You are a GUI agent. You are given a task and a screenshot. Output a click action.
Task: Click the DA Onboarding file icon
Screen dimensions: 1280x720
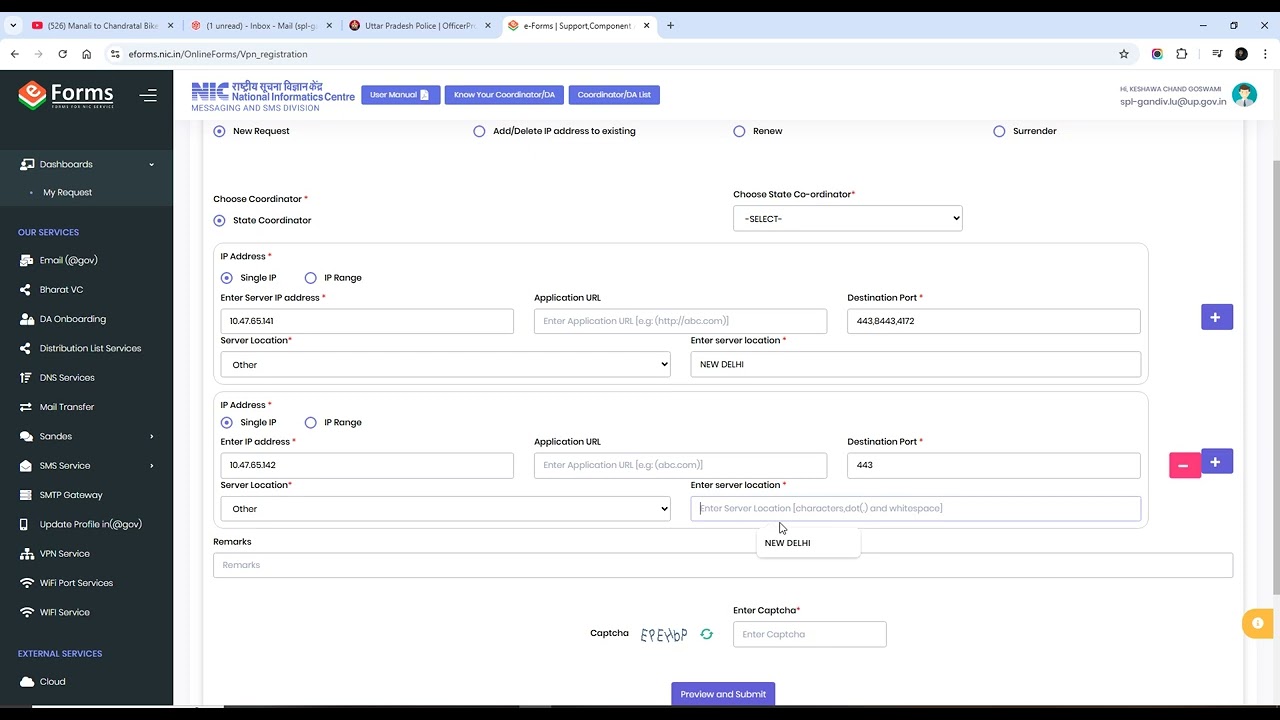coord(25,319)
